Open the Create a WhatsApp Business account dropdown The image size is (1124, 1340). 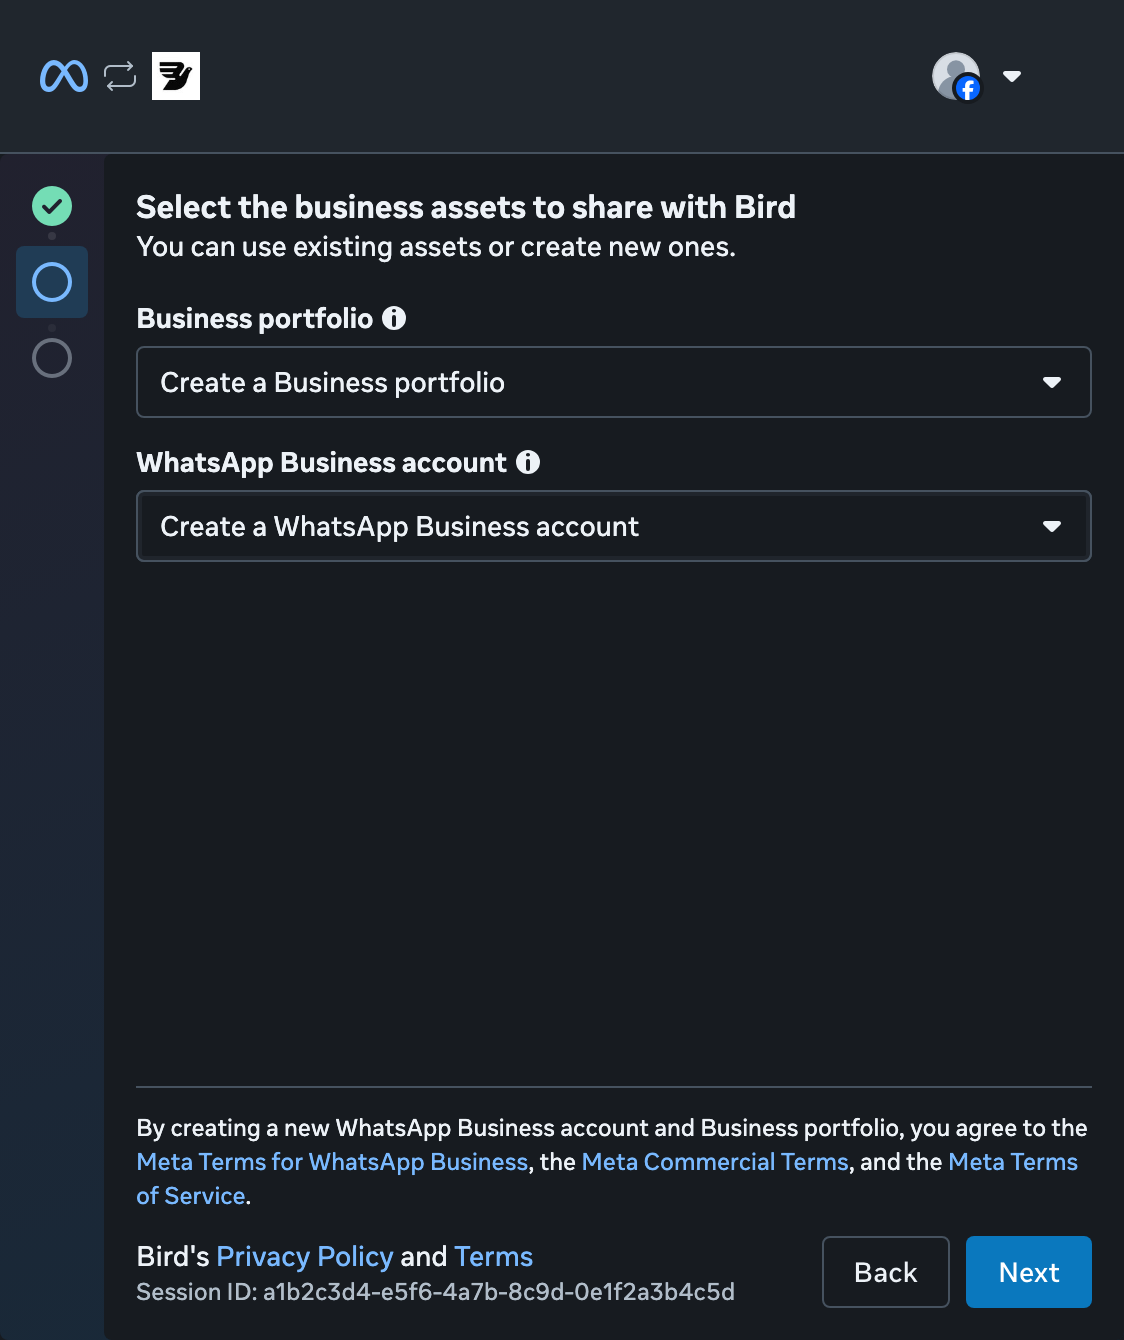click(614, 526)
